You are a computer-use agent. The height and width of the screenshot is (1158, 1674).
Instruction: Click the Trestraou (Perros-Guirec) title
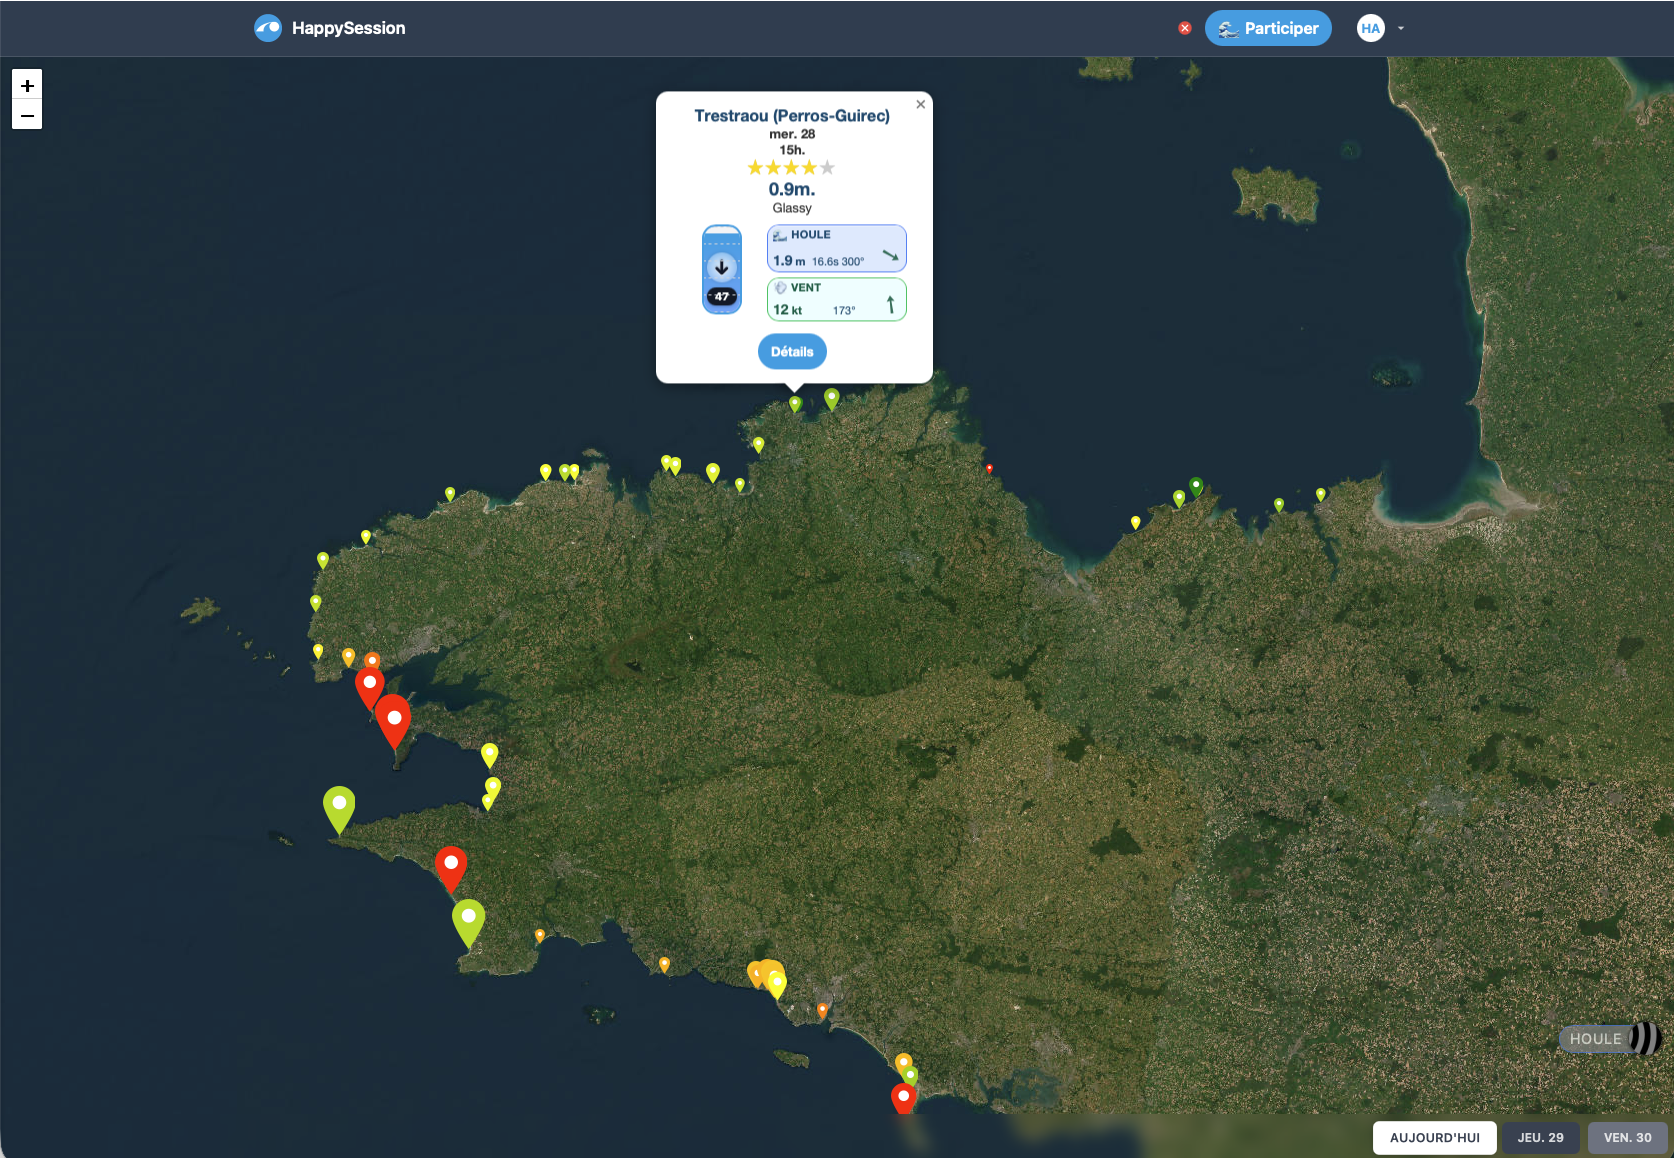coord(792,116)
